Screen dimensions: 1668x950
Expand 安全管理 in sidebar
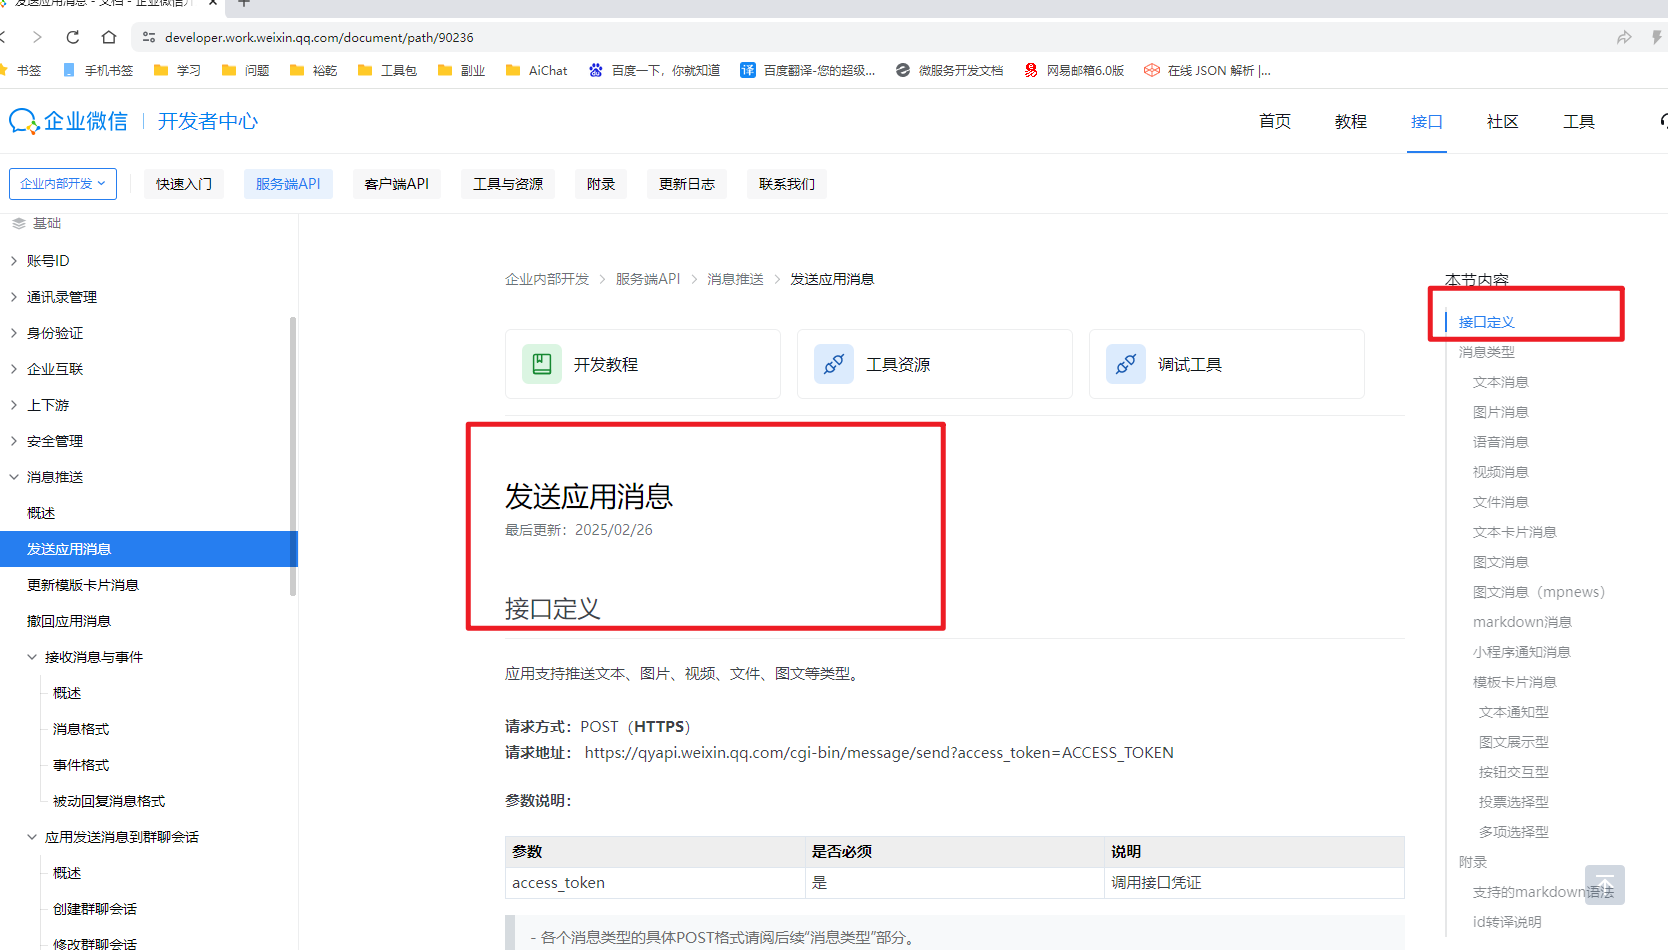coord(14,441)
